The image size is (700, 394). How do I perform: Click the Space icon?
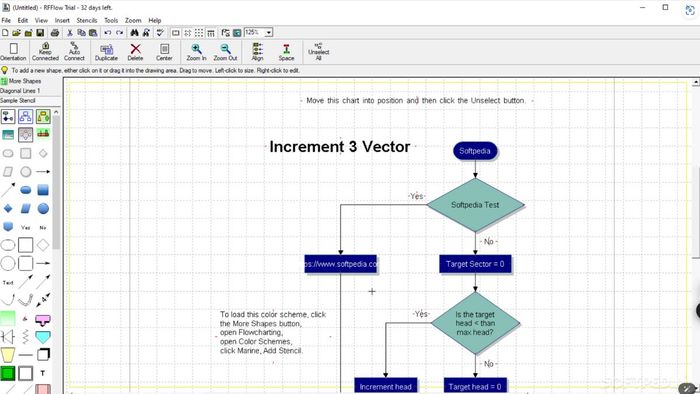[286, 52]
